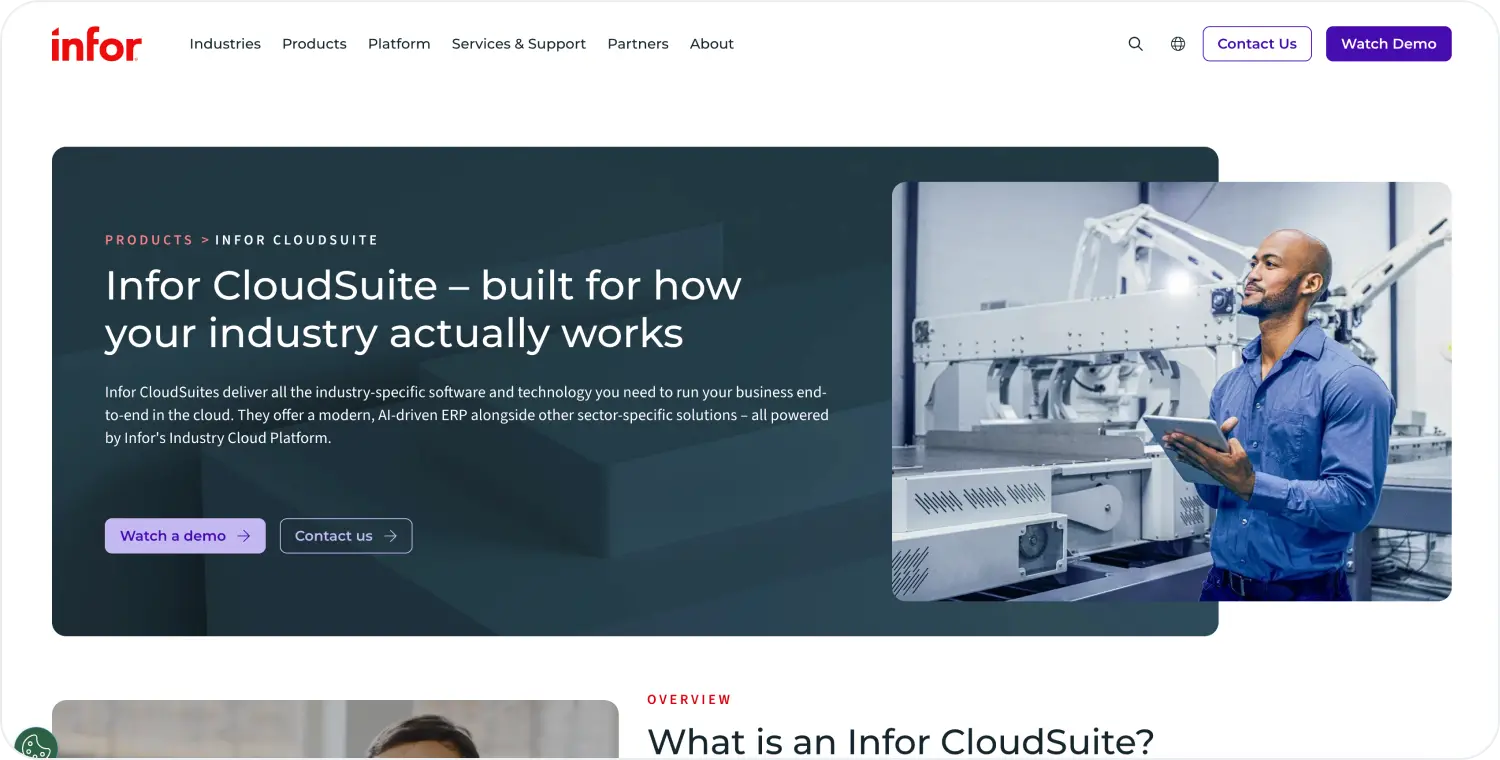Click the OVERVIEW section label
This screenshot has height=760, width=1500.
[x=690, y=700]
